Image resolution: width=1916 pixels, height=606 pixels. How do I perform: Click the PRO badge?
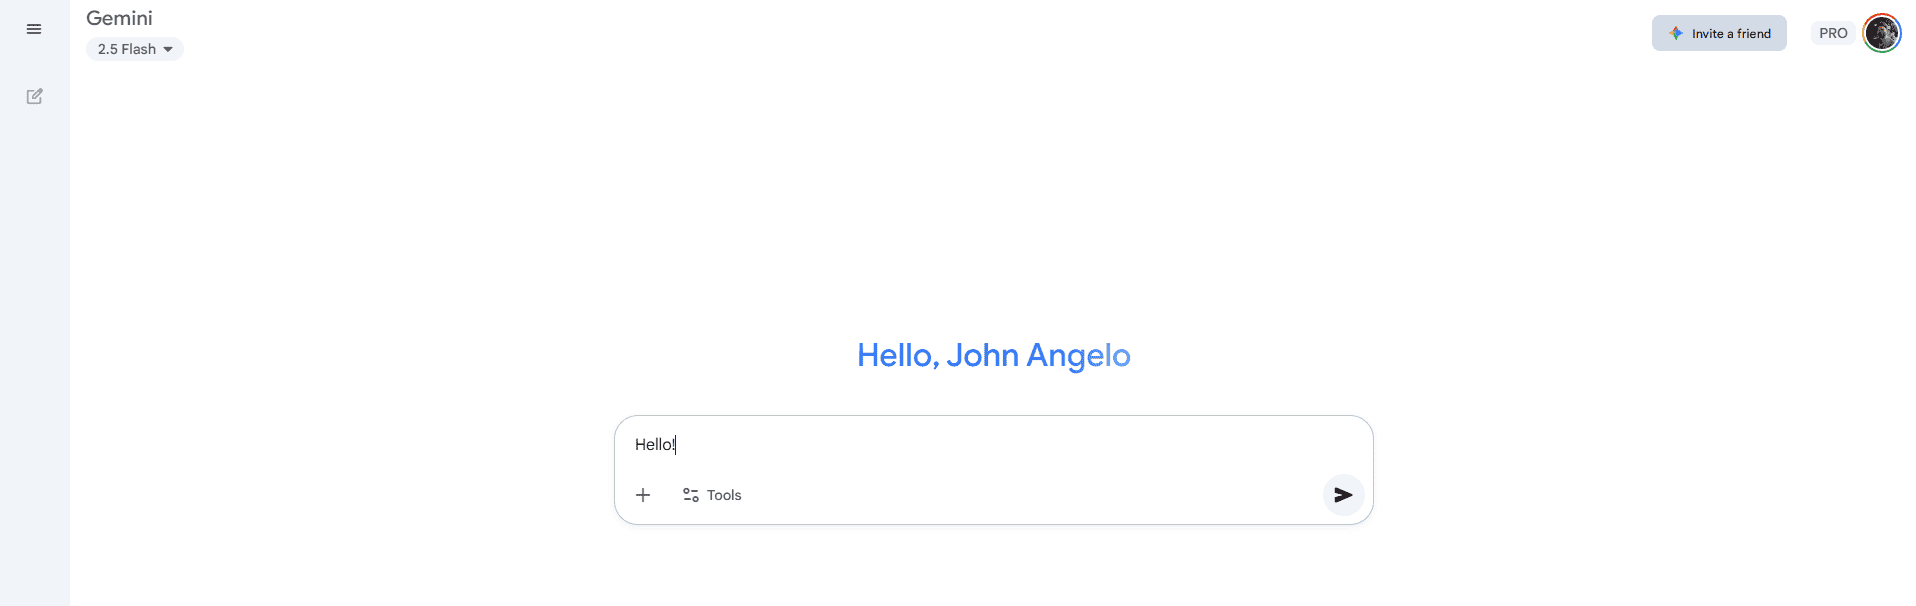[1832, 33]
